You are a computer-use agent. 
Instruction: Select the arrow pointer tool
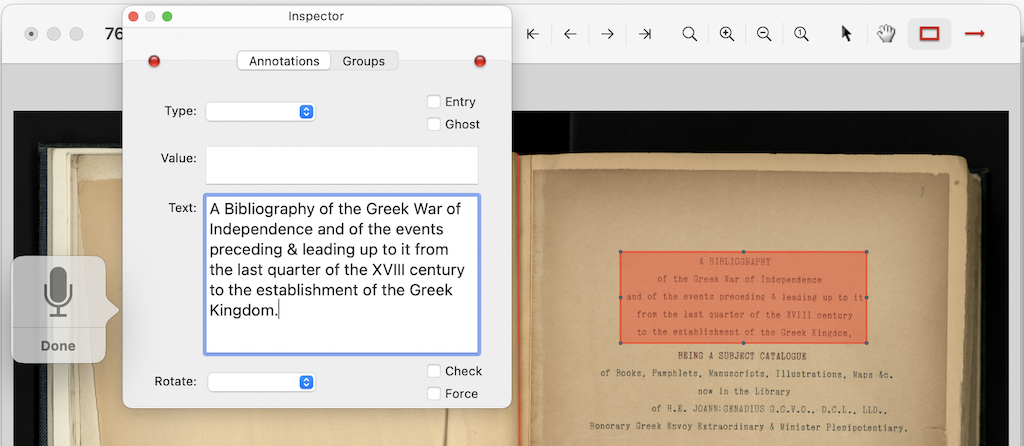click(x=846, y=34)
